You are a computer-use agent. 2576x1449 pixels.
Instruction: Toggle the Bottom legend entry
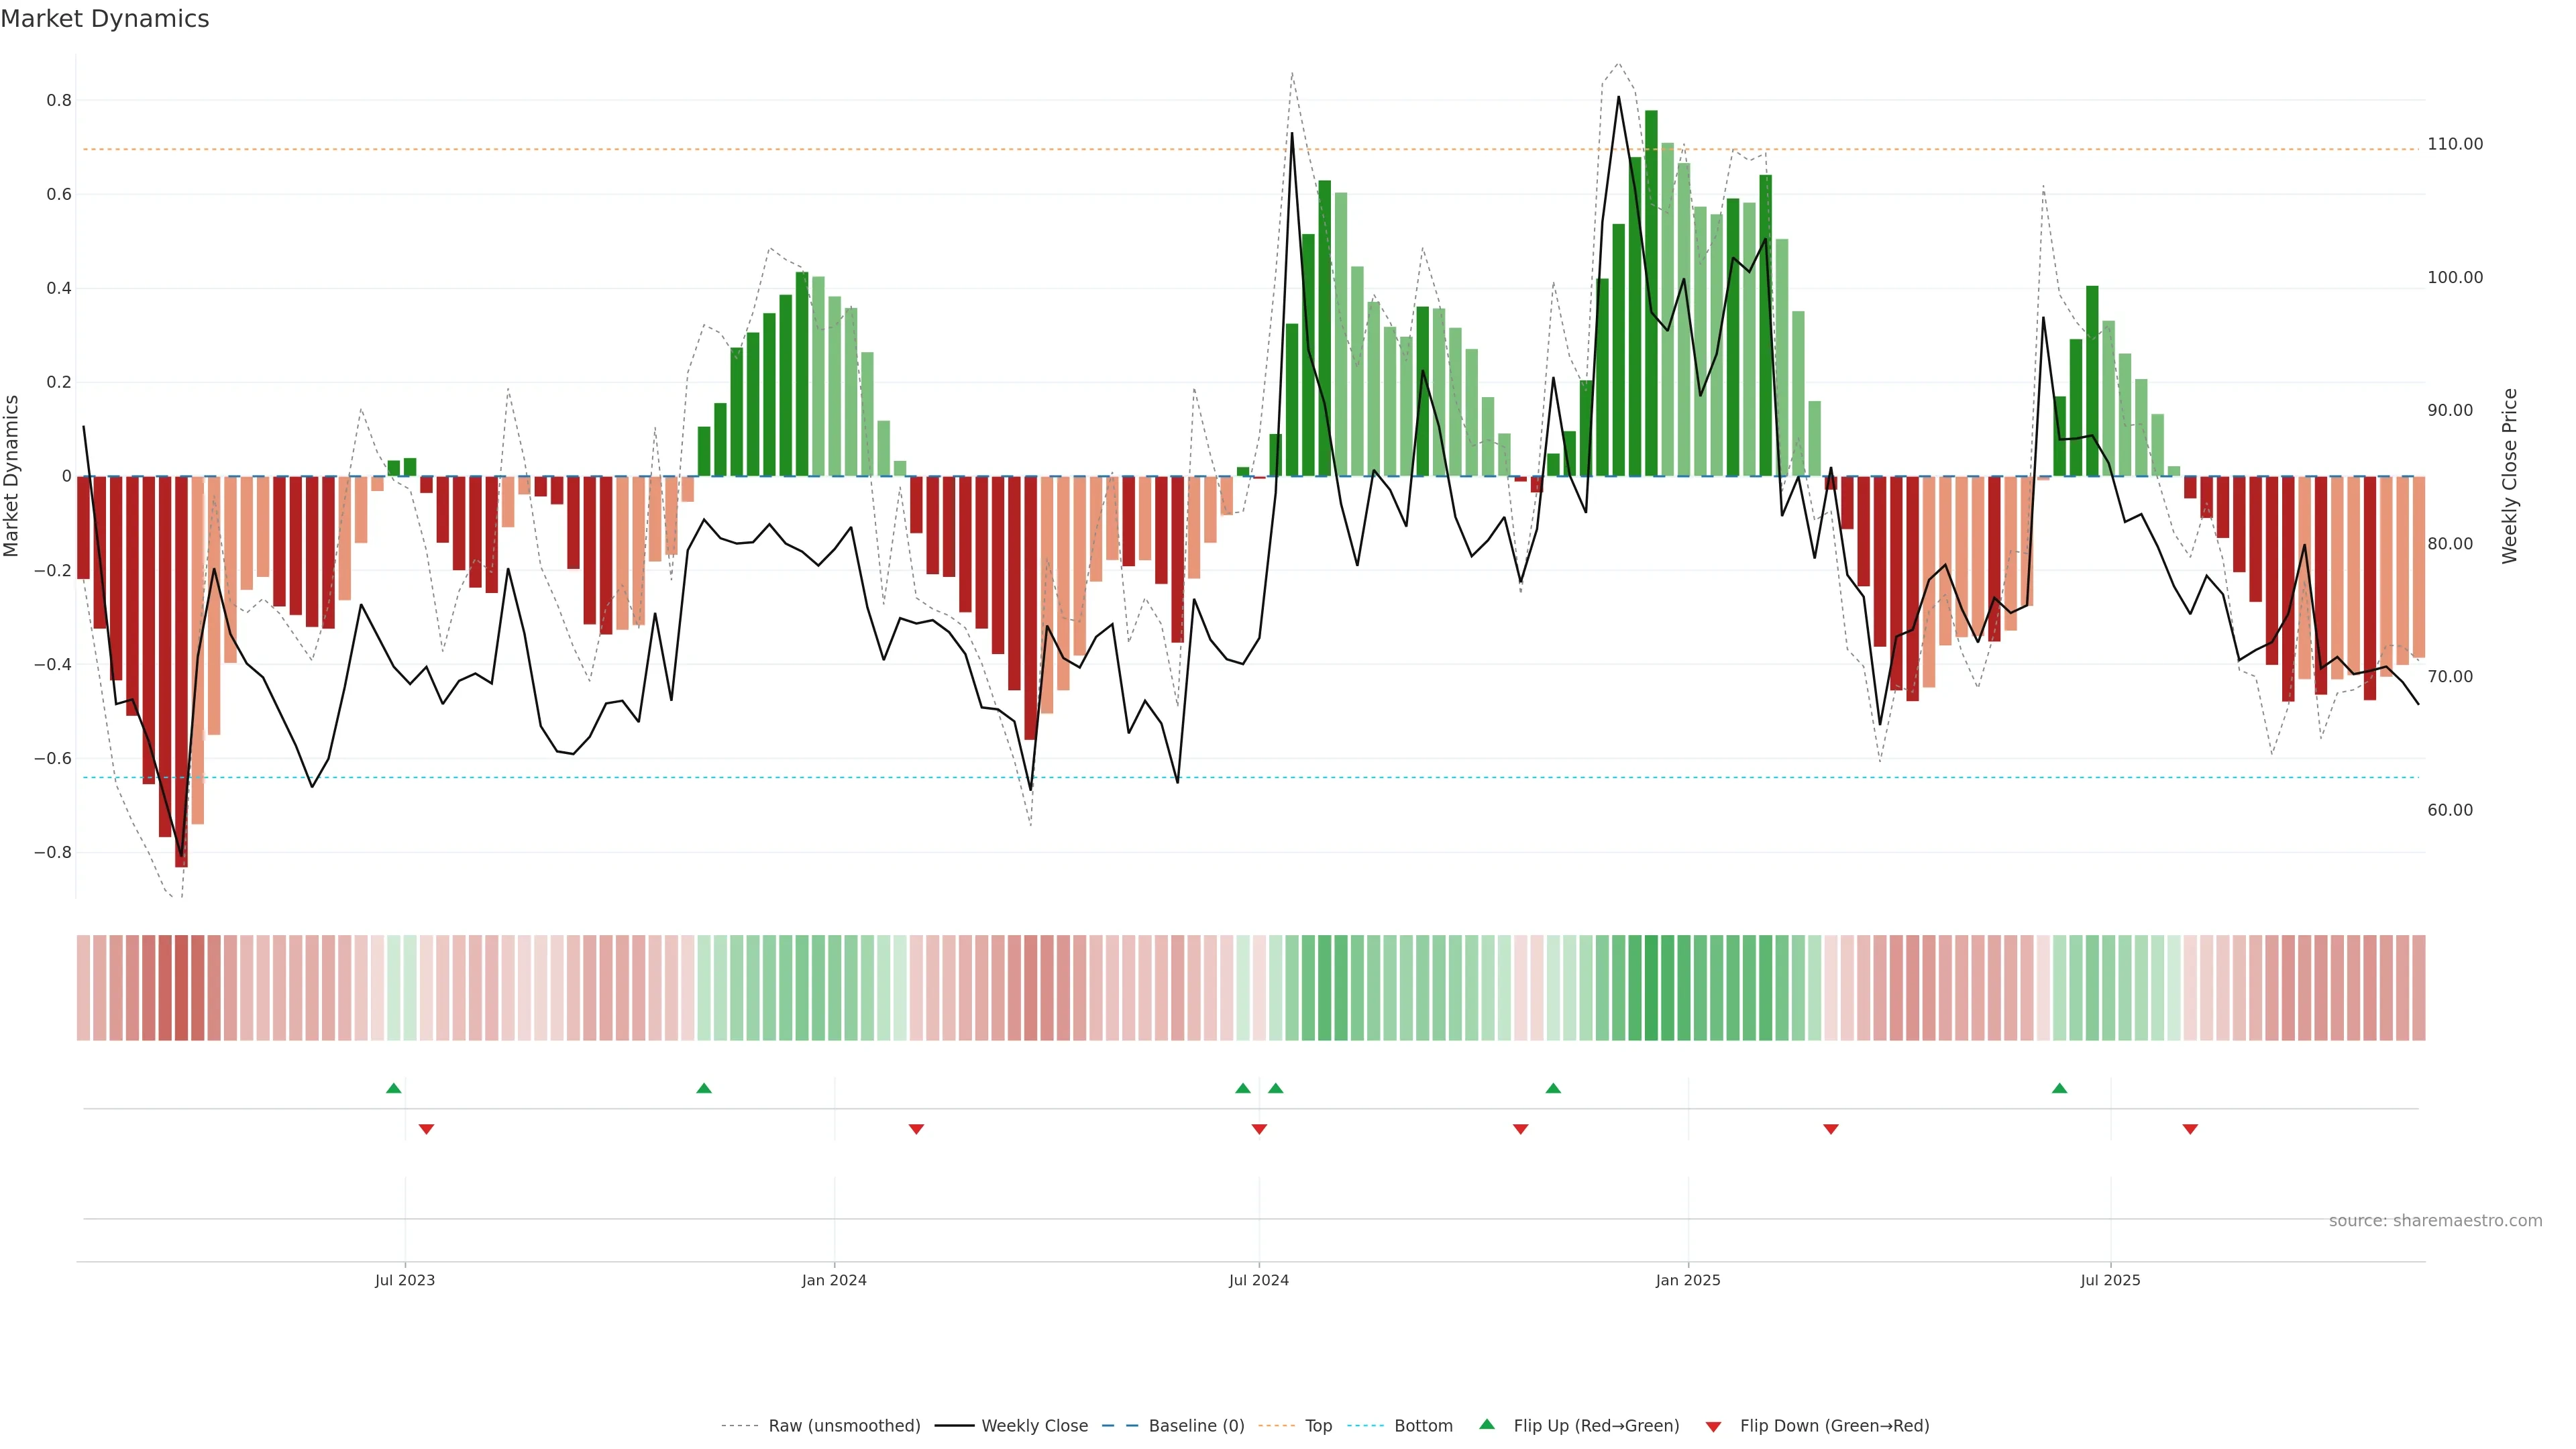pos(1423,1426)
